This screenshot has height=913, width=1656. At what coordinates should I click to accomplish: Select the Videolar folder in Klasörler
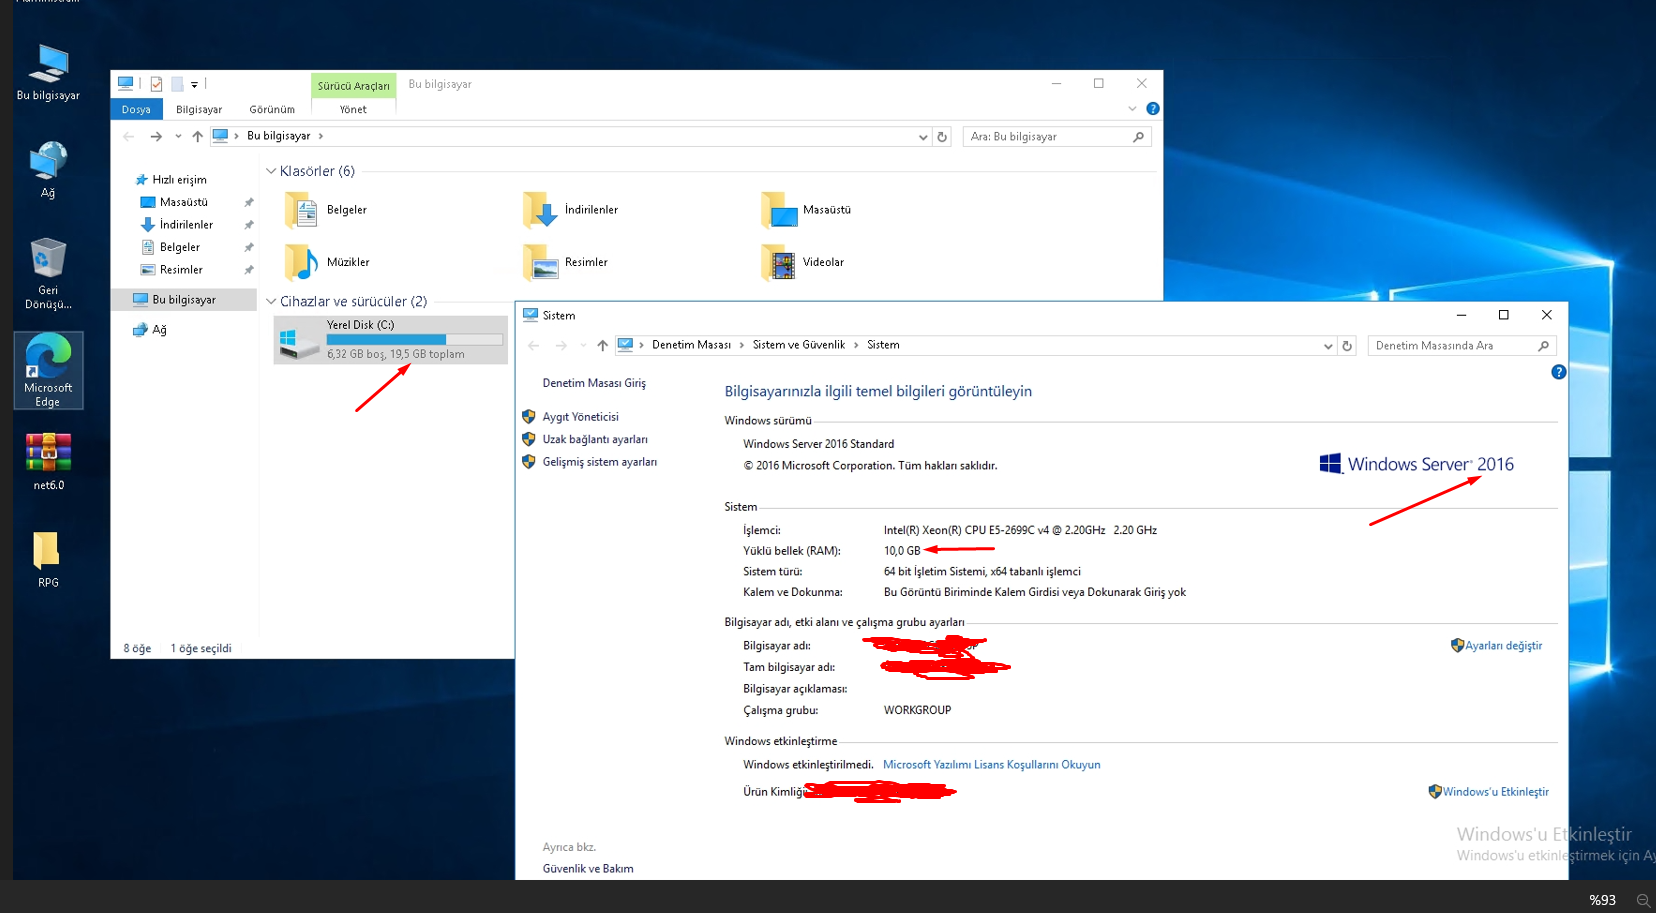[x=803, y=262]
